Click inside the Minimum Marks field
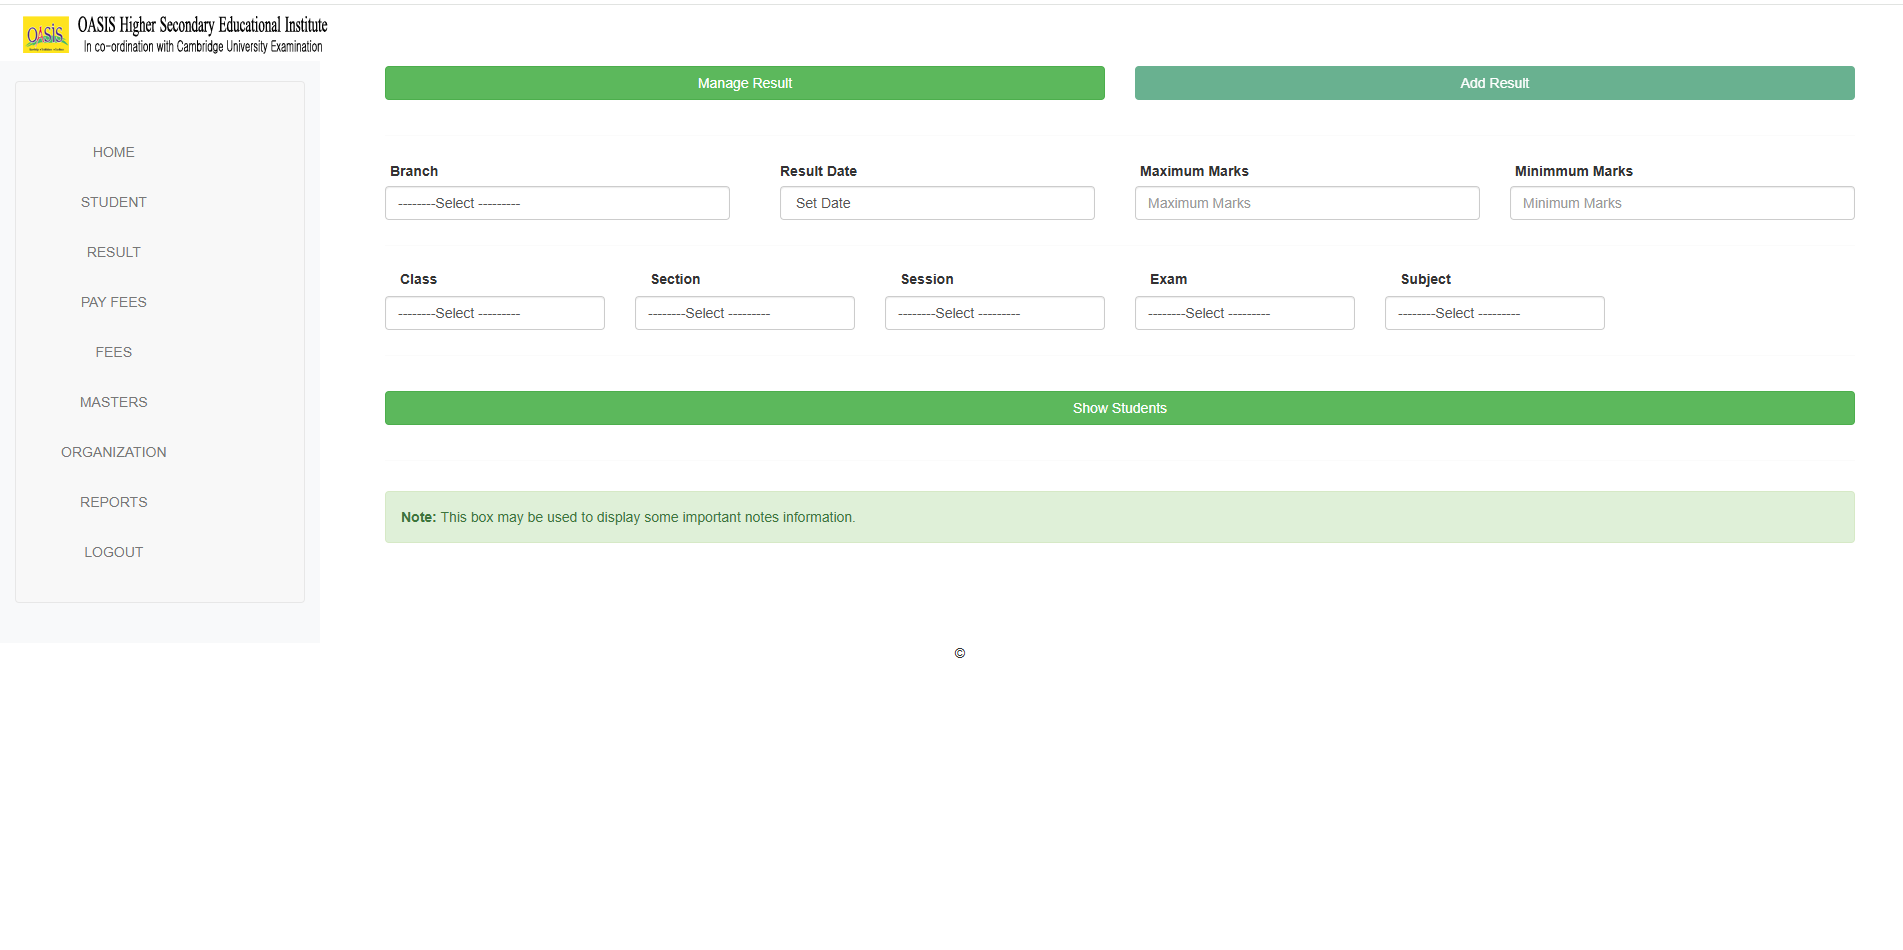The width and height of the screenshot is (1903, 950). 1681,203
